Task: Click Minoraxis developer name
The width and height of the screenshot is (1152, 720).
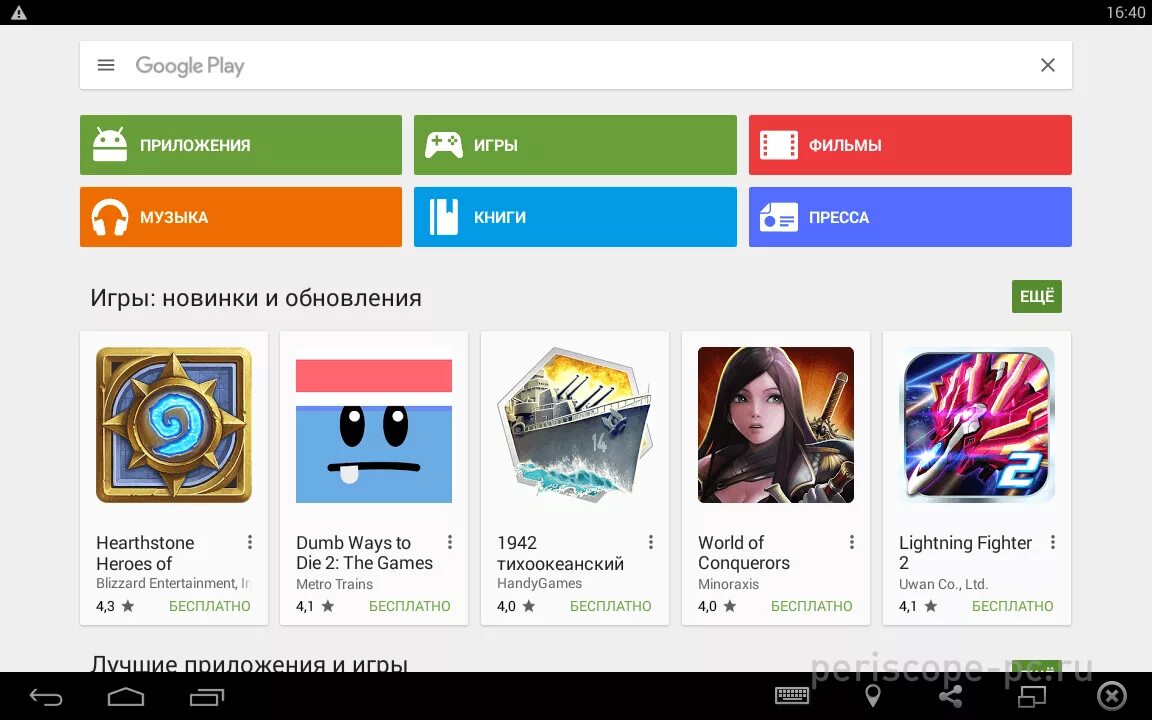Action: [728, 584]
